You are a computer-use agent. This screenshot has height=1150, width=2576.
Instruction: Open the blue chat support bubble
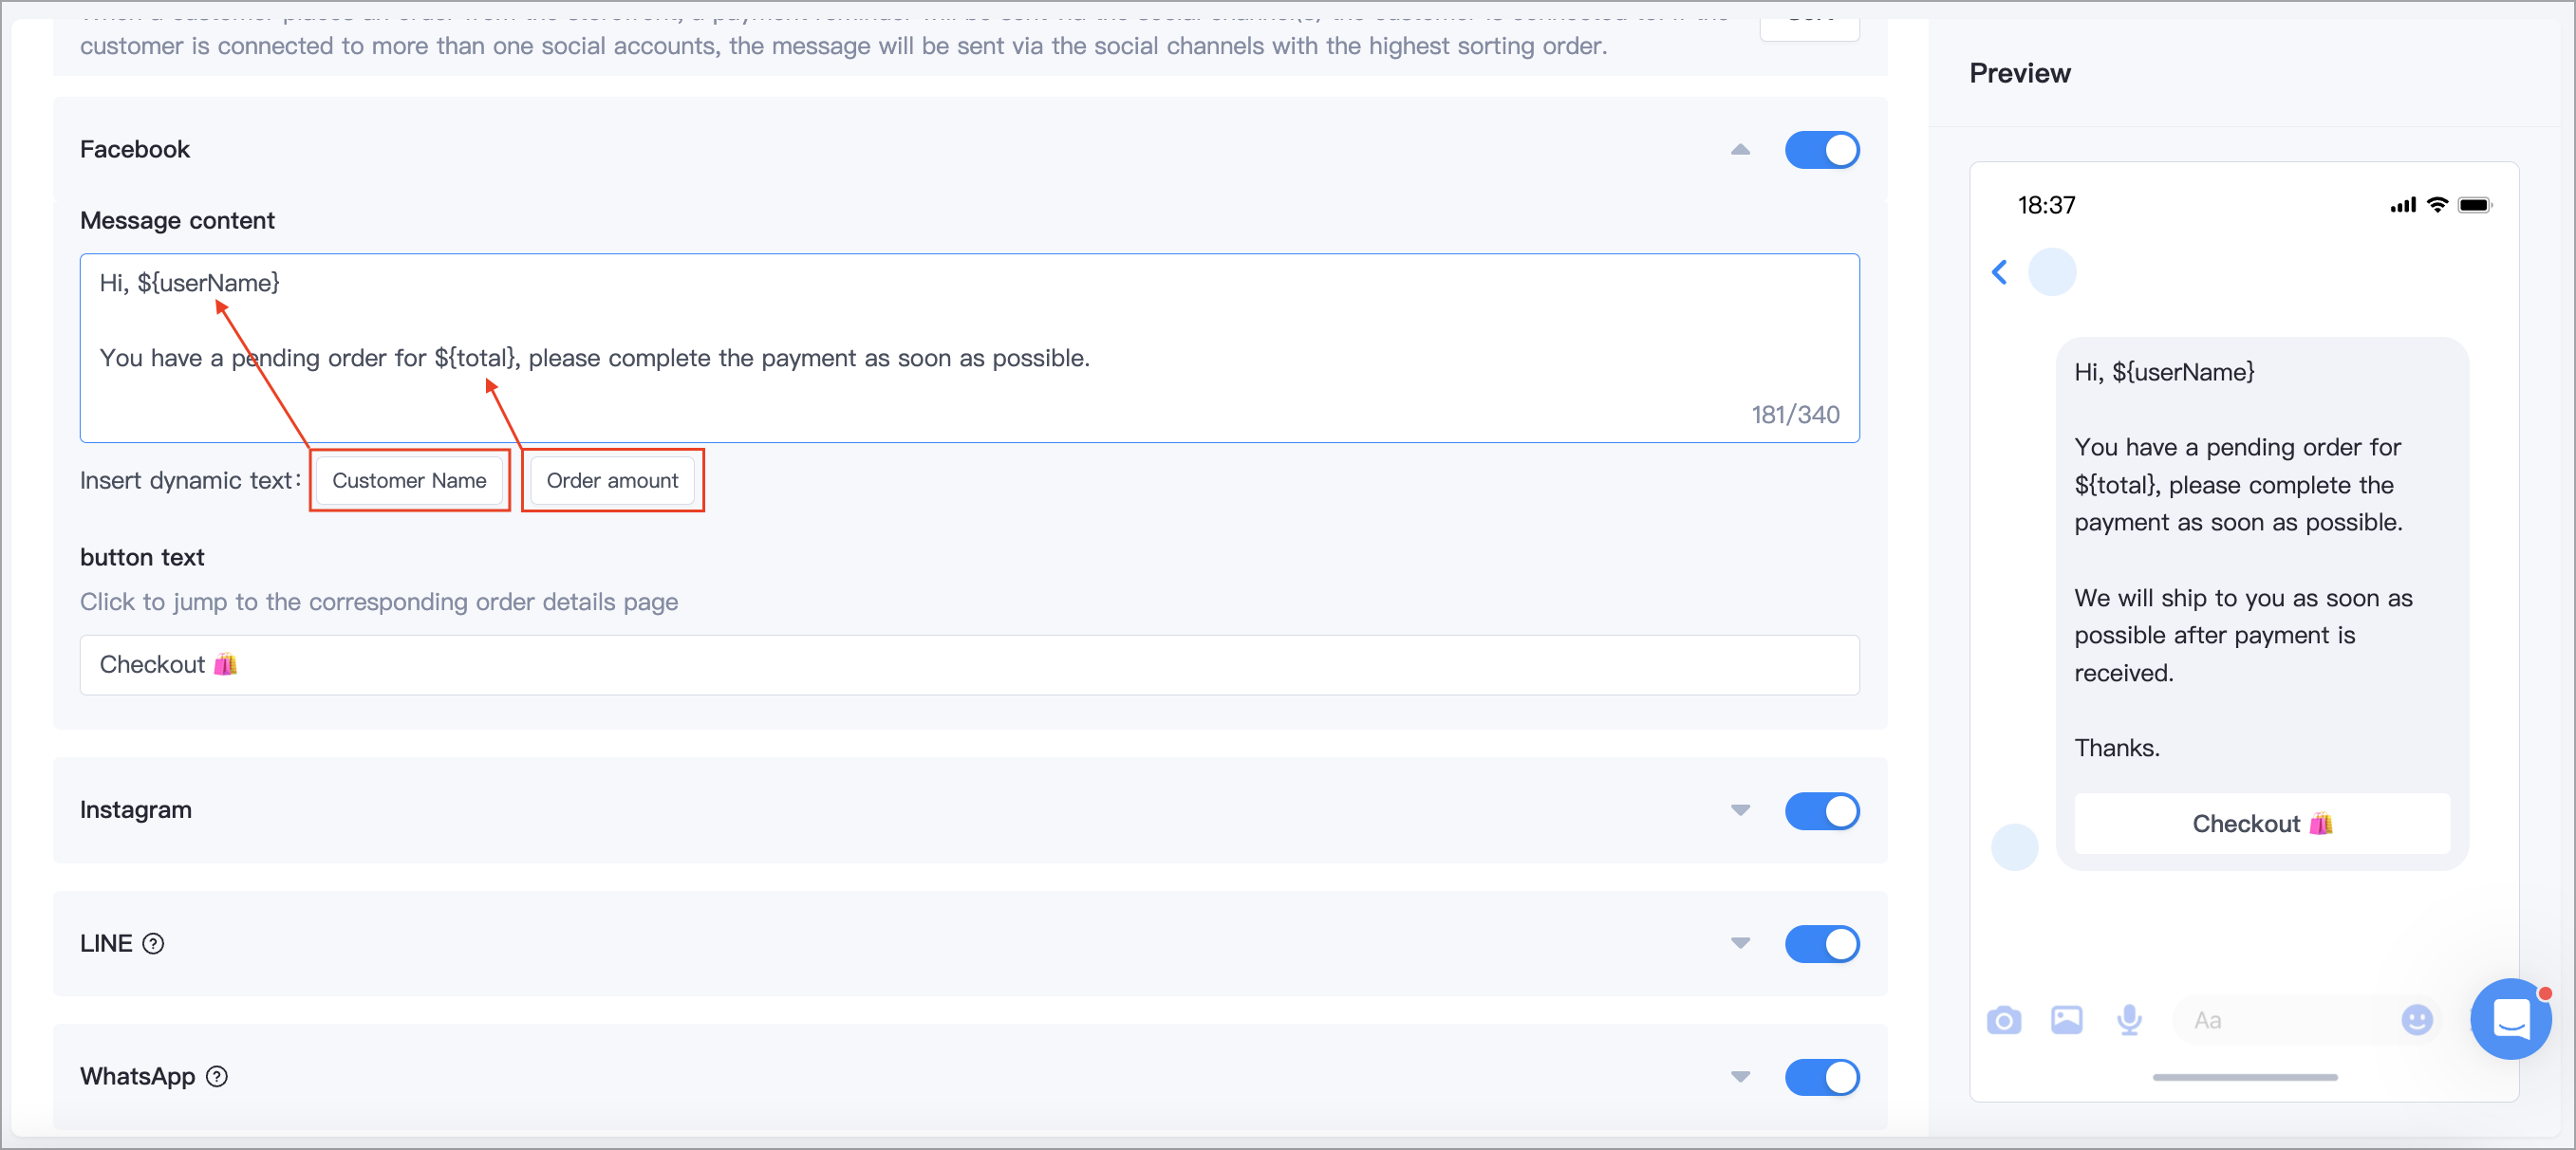pos(2510,1019)
